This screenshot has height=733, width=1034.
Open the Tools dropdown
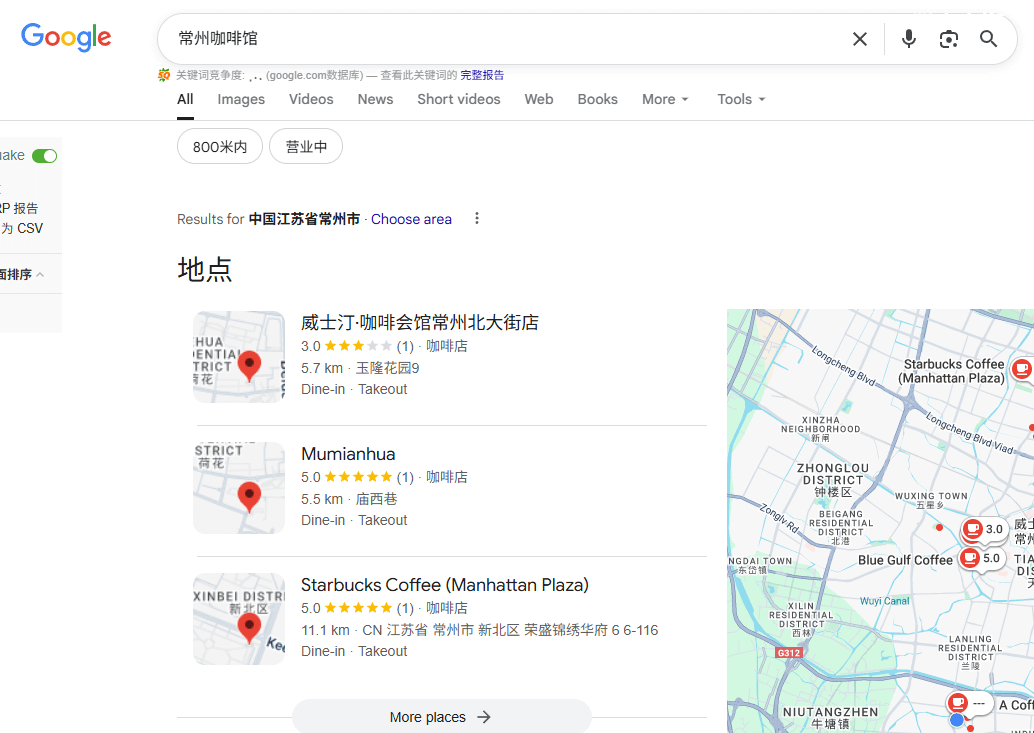click(x=741, y=99)
